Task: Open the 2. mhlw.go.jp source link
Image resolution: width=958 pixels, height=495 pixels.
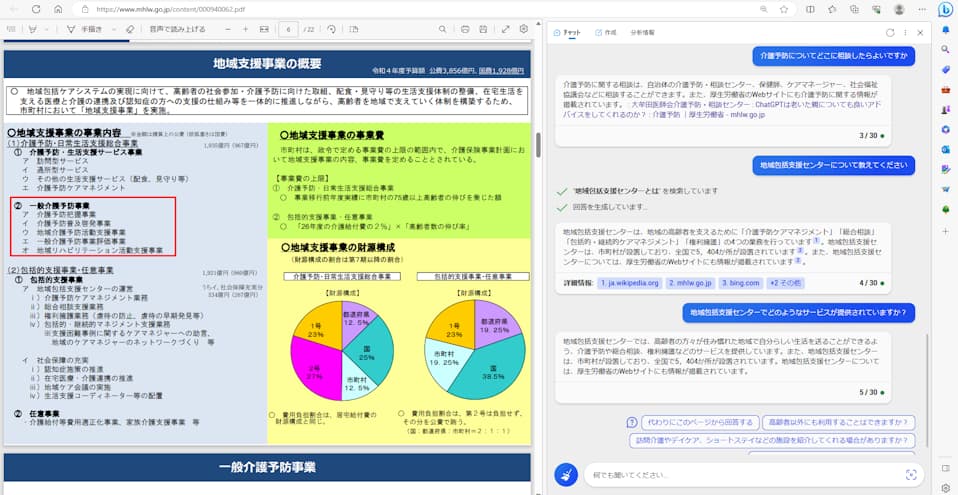Action: pyautogui.click(x=690, y=283)
